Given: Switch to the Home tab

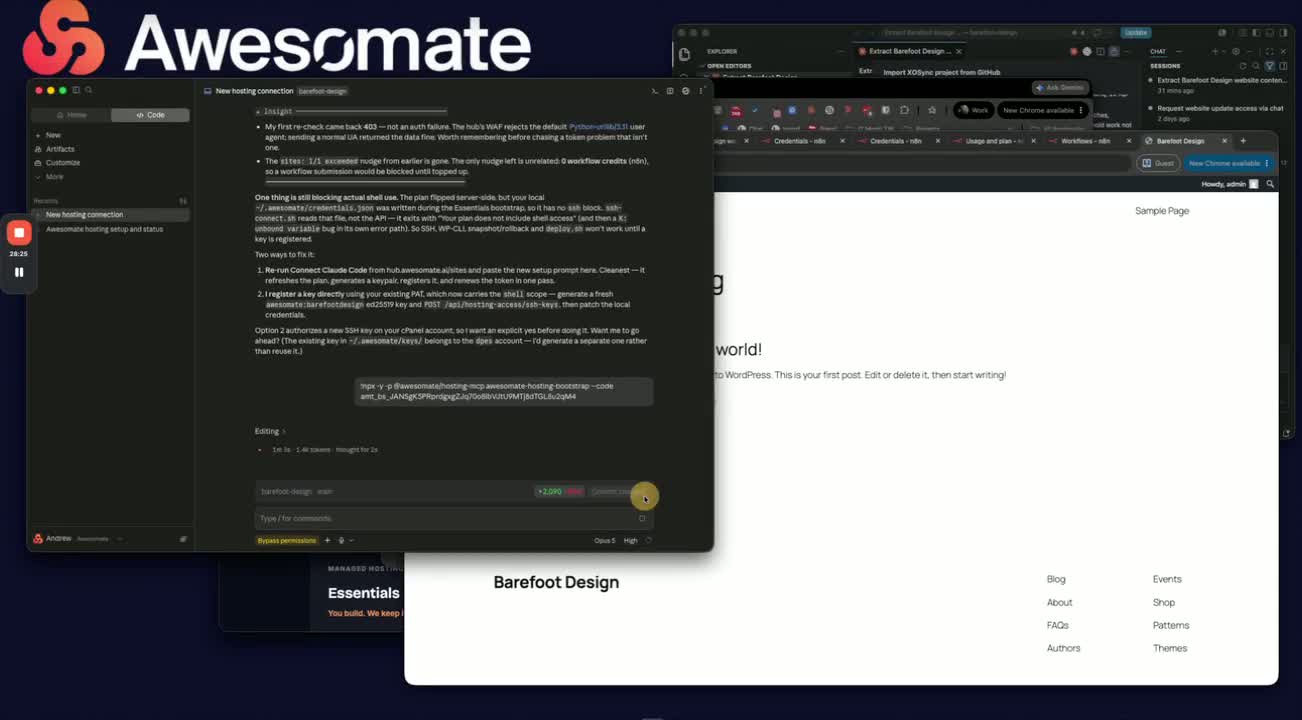Looking at the screenshot, I should tap(72, 115).
